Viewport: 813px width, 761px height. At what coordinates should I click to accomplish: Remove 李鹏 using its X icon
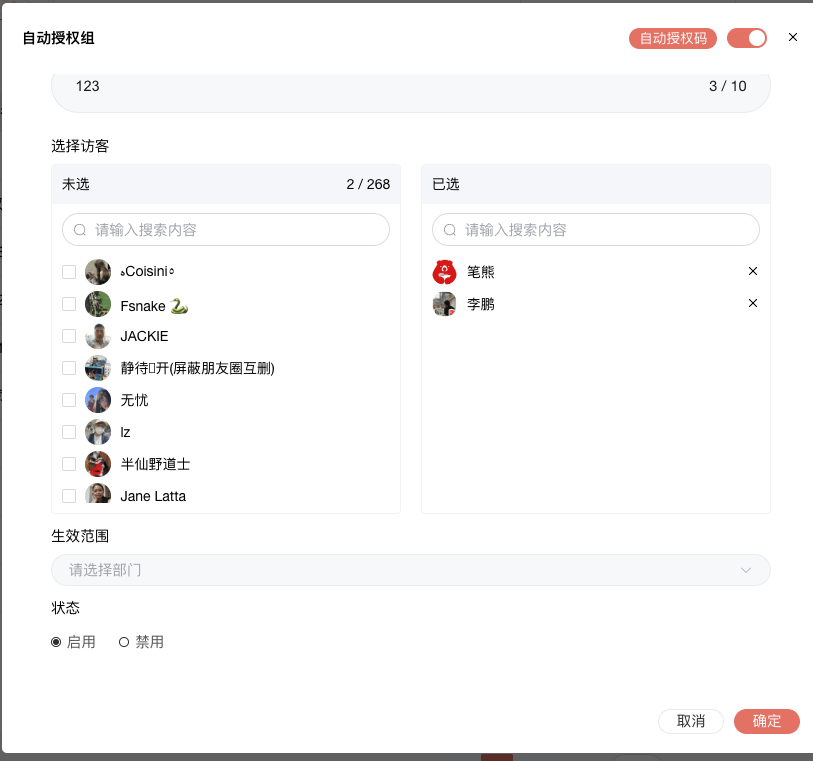(x=753, y=303)
